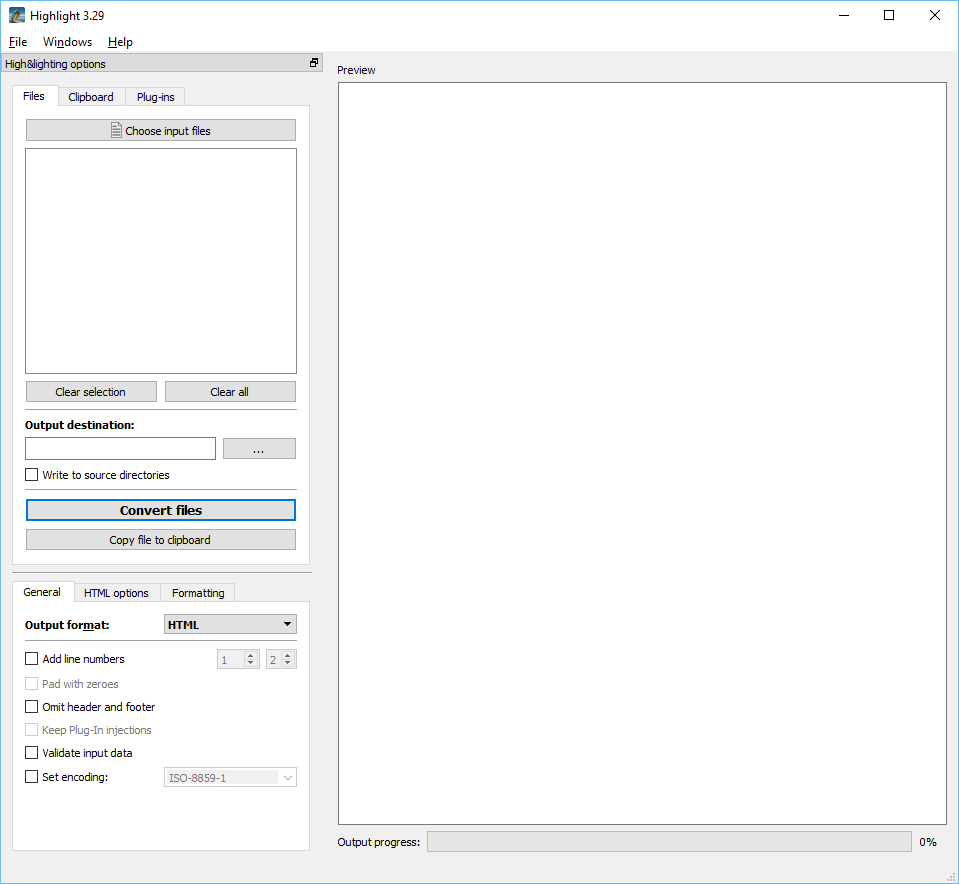This screenshot has width=959, height=884.
Task: Open the Windows menu
Action: [67, 42]
